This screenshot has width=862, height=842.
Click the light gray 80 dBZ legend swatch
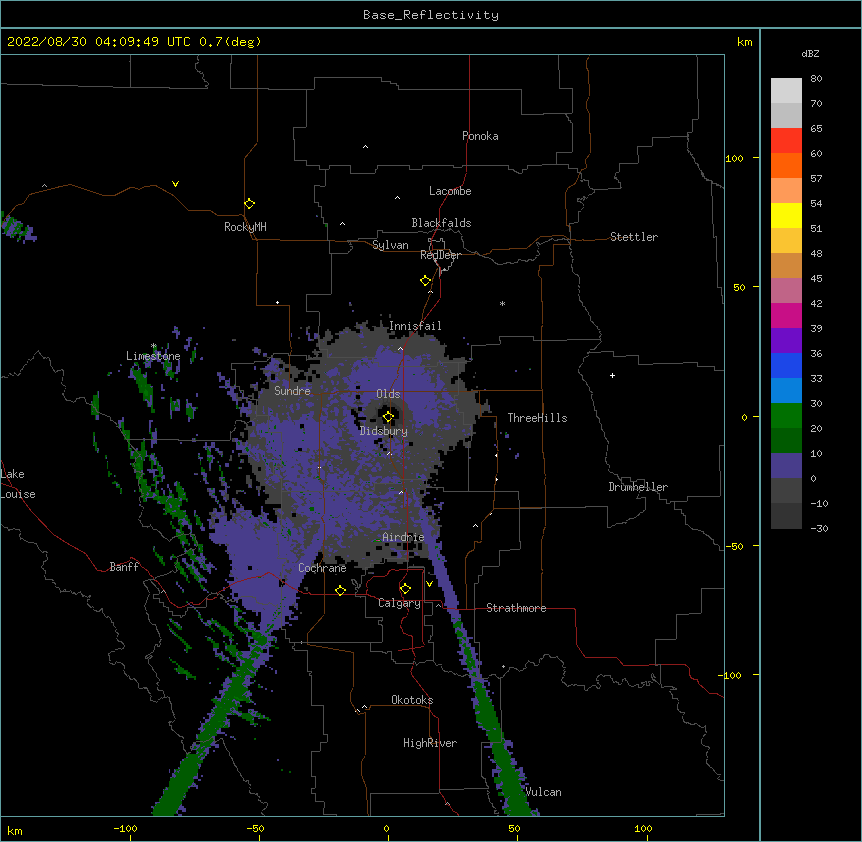[786, 90]
